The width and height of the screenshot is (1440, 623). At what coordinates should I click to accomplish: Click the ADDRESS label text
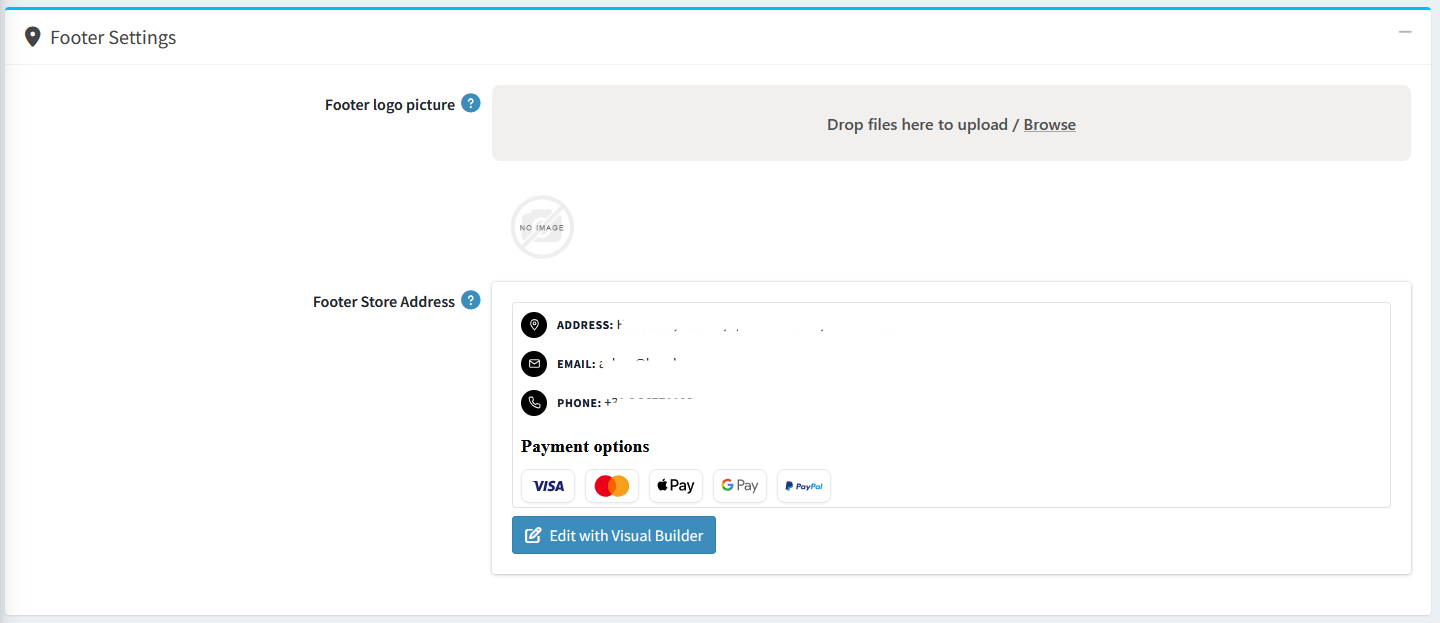tap(584, 325)
